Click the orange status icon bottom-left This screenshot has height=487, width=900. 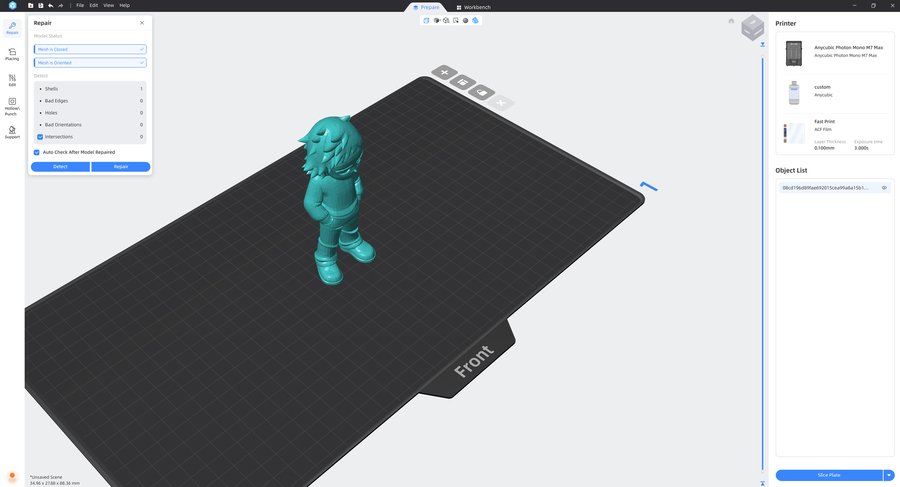click(x=12, y=477)
